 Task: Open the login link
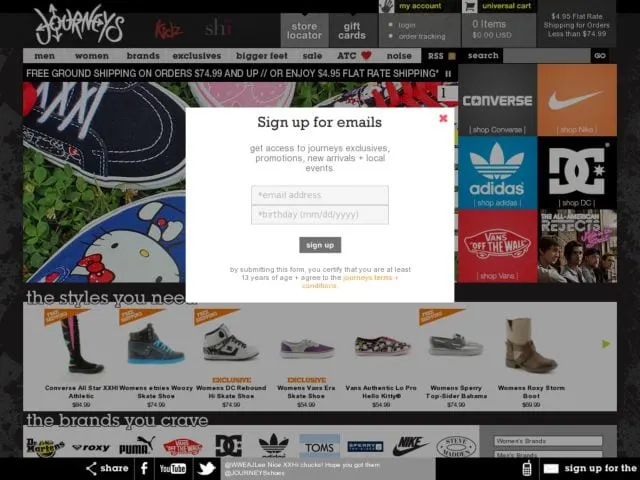pos(407,25)
